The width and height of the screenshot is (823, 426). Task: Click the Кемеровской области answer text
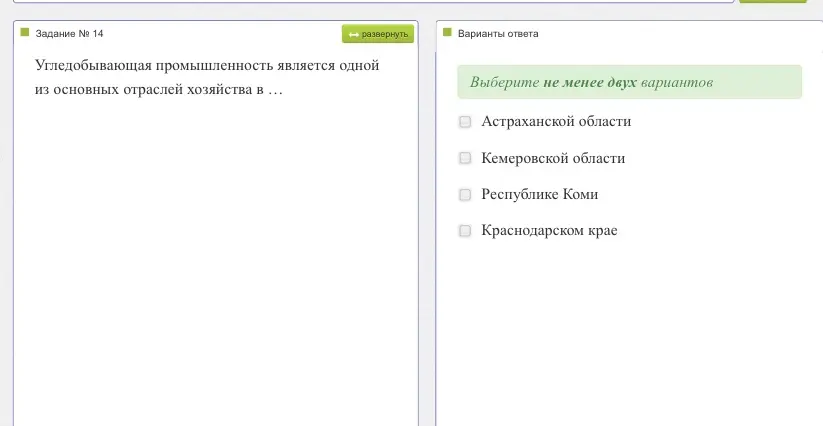click(553, 158)
